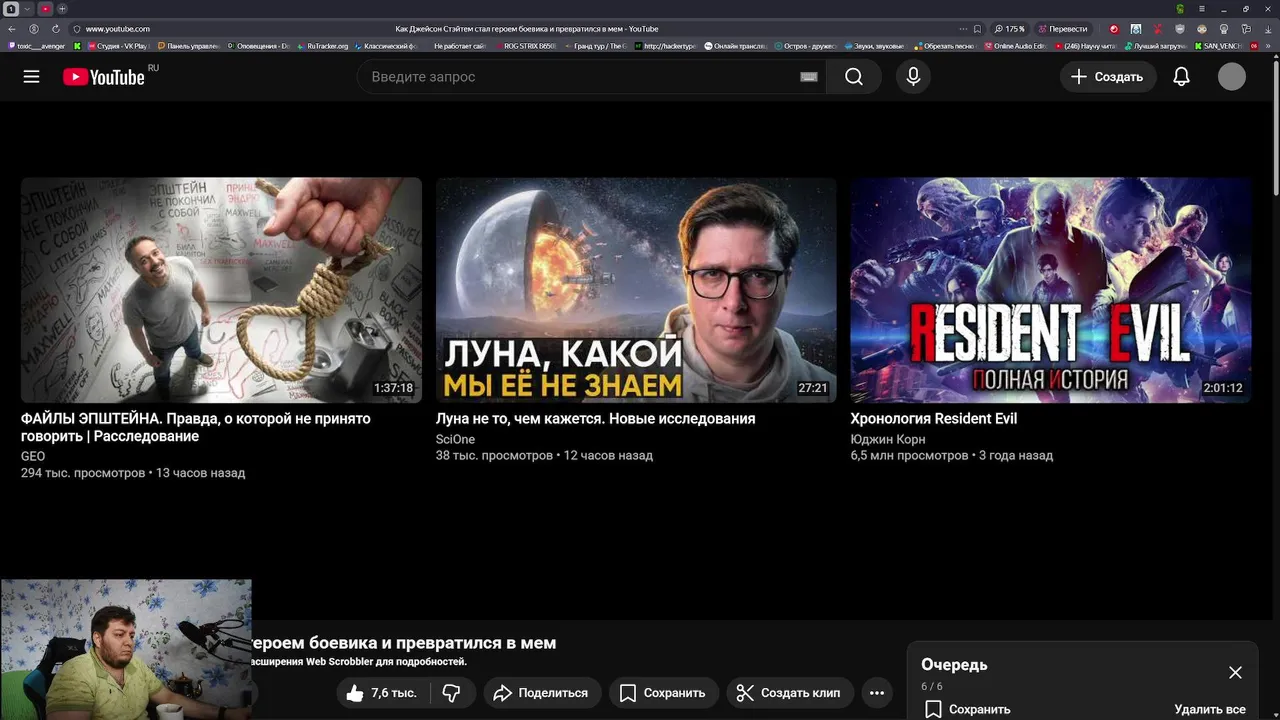
Task: Like the video with 7,6 тыс.
Action: pyautogui.click(x=381, y=693)
